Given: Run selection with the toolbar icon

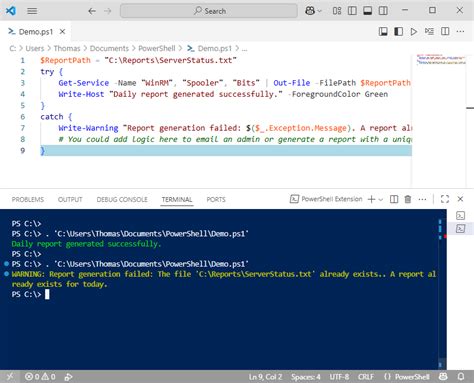Looking at the screenshot, I should coord(429,32).
